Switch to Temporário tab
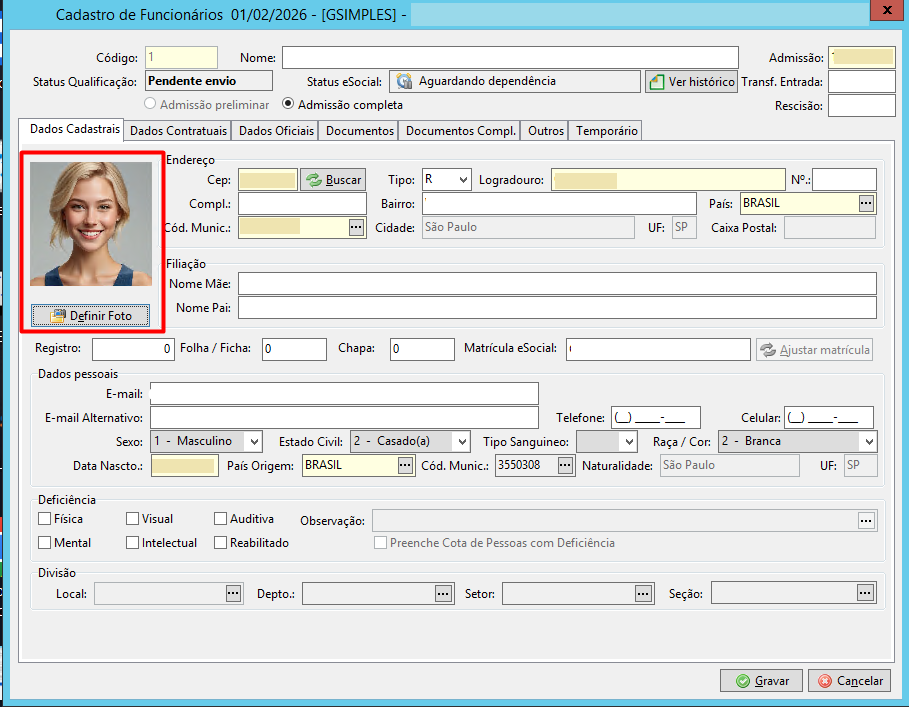909x707 pixels. click(x=606, y=131)
